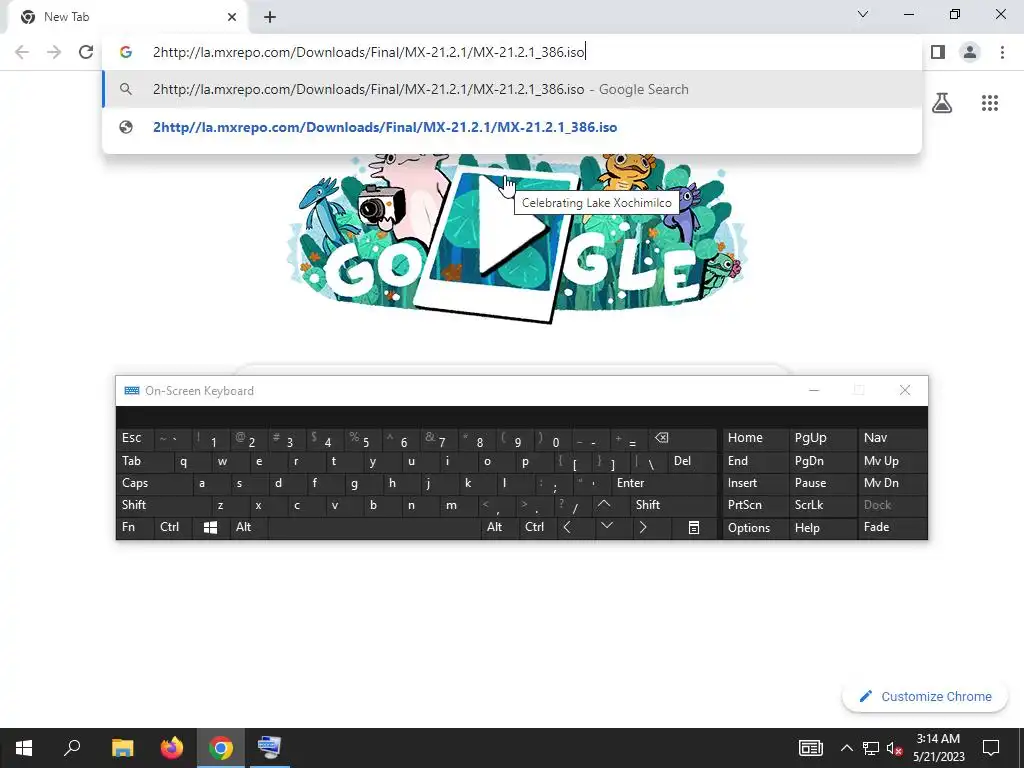Image resolution: width=1024 pixels, height=768 pixels.
Task: Go back to the previous page
Action: point(22,52)
